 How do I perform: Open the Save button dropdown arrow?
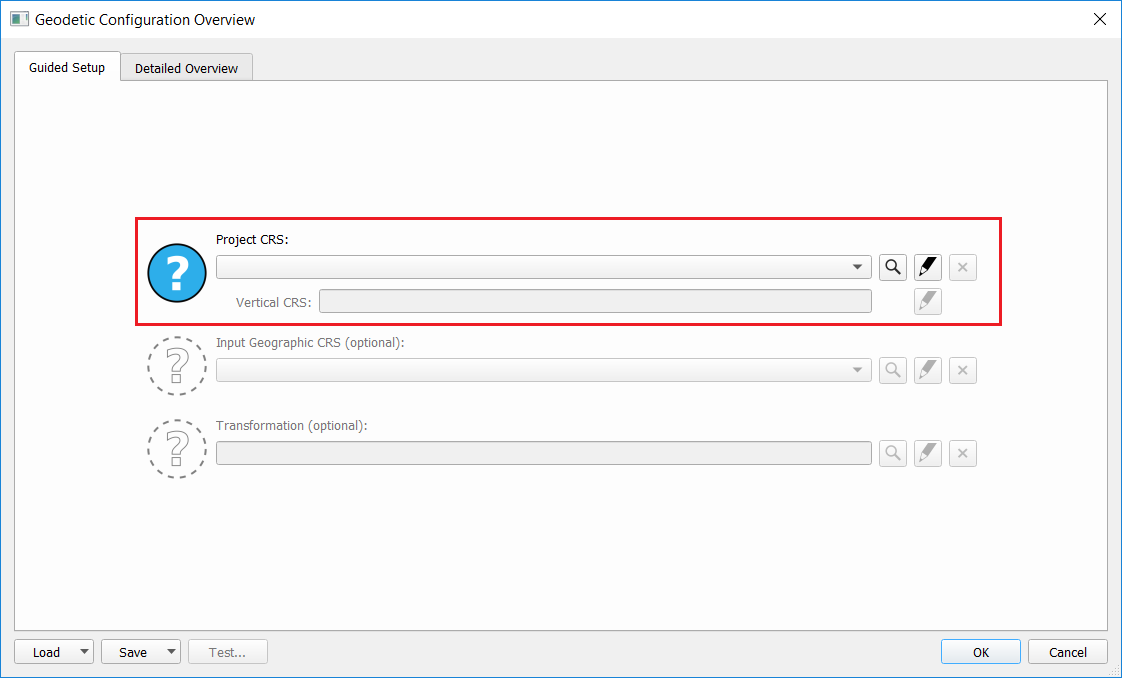[x=171, y=652]
